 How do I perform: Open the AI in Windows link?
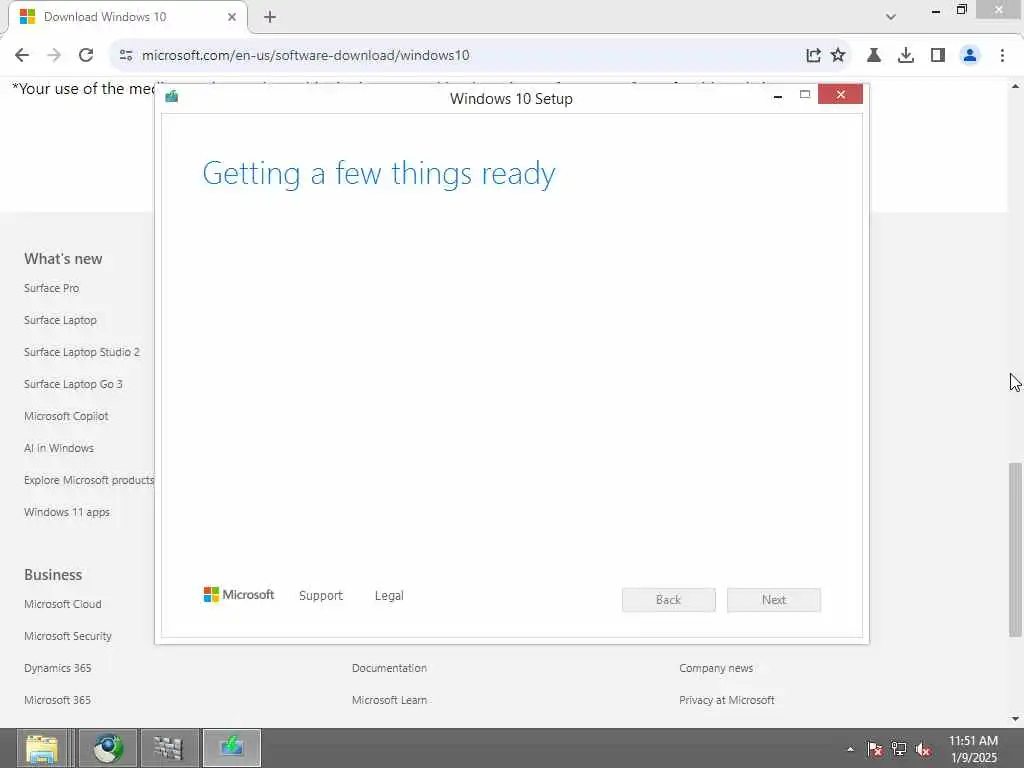pyautogui.click(x=59, y=448)
